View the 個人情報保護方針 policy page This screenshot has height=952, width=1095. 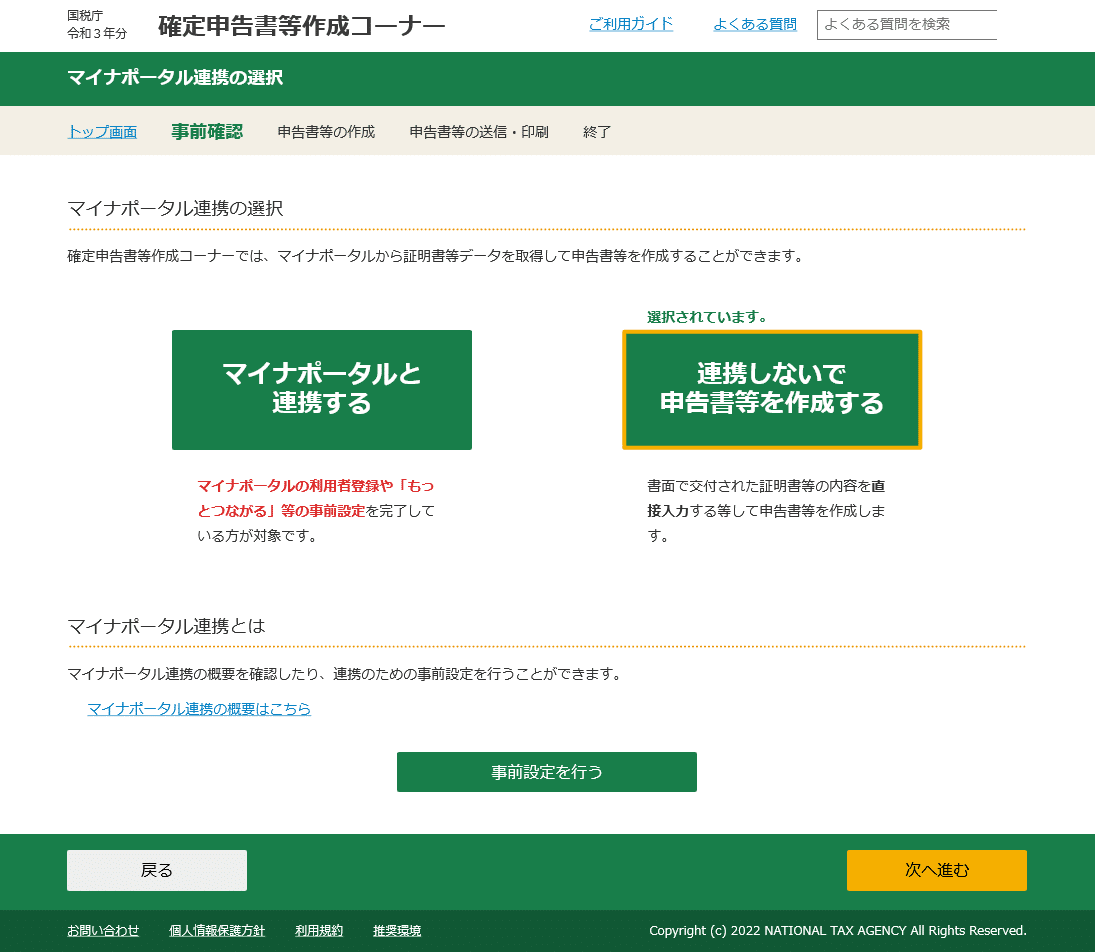click(x=217, y=930)
